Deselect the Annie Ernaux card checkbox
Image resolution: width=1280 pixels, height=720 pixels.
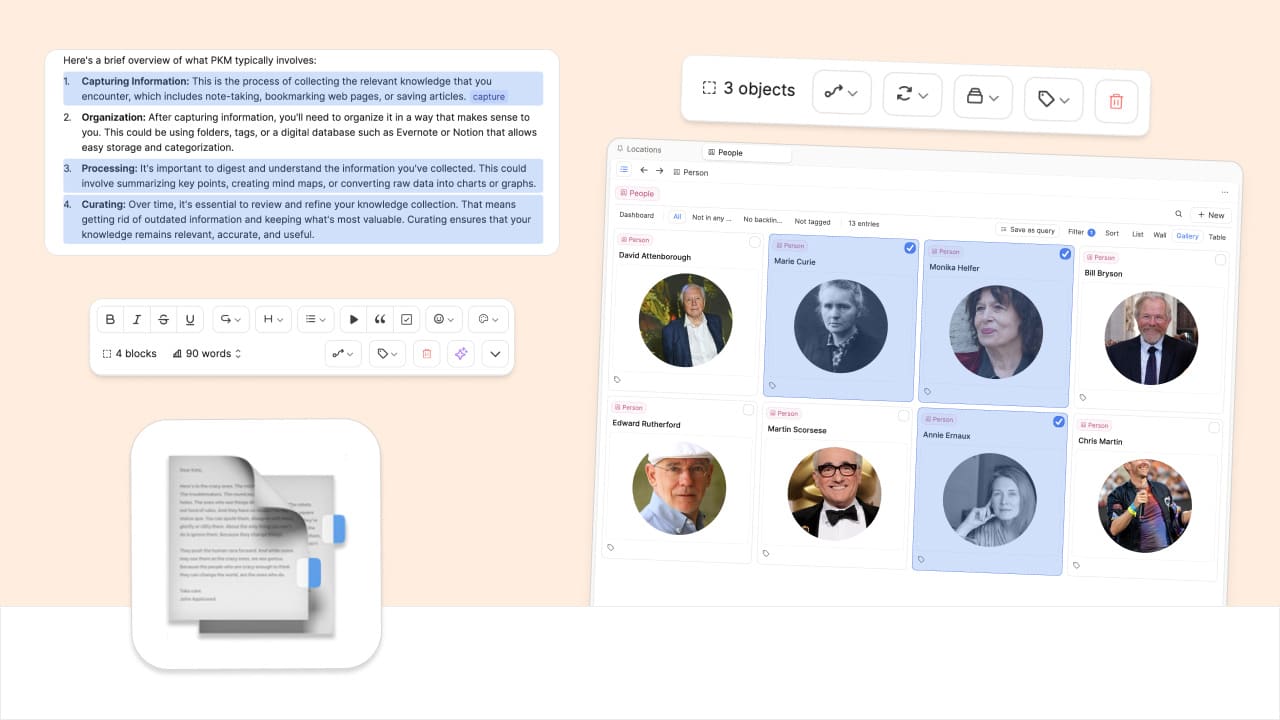(1059, 422)
